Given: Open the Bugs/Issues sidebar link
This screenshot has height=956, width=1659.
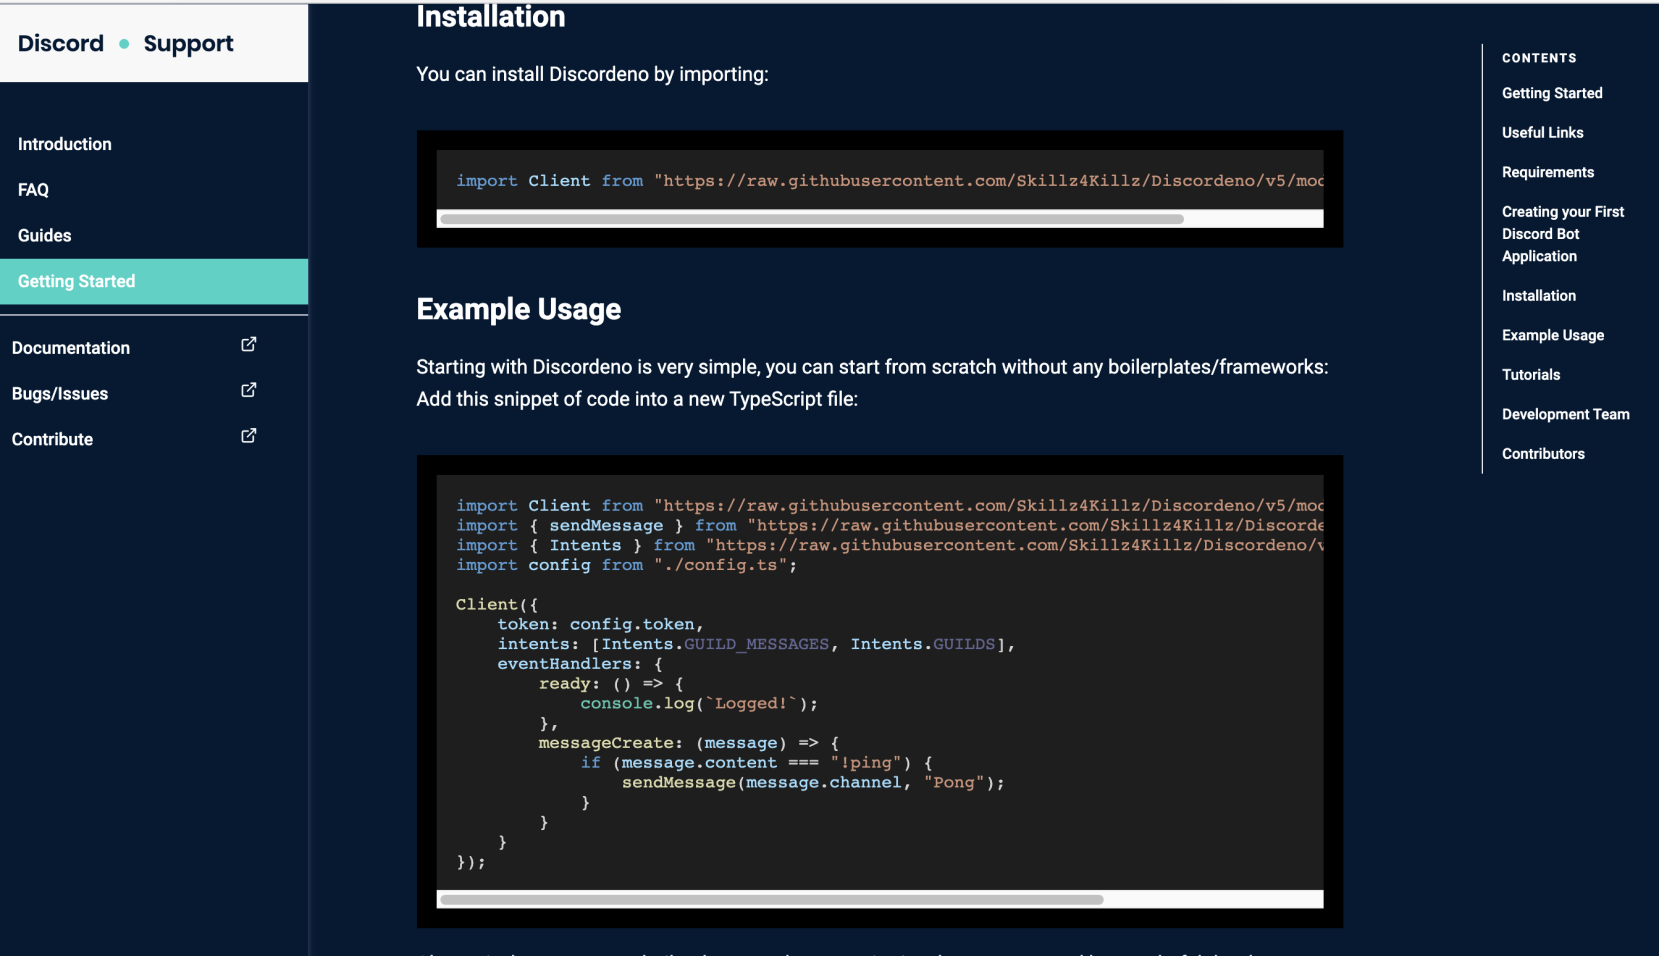Looking at the screenshot, I should 60,394.
